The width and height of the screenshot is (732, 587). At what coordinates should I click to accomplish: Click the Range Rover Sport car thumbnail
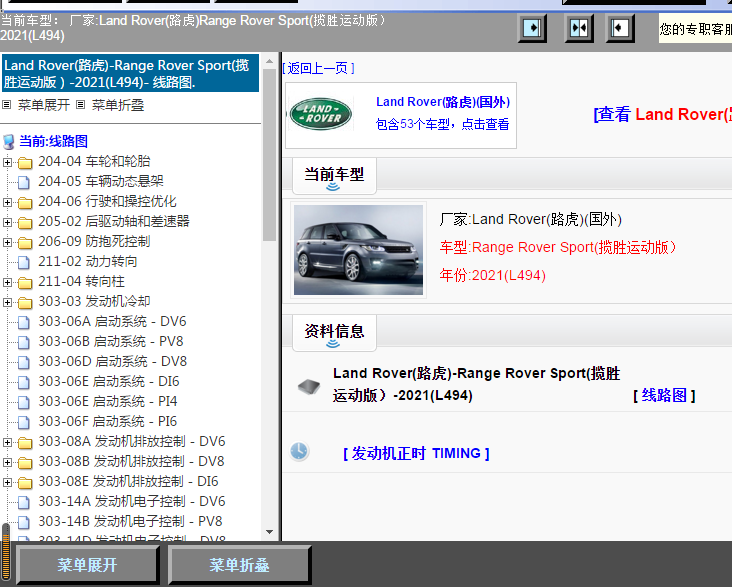[x=359, y=250]
